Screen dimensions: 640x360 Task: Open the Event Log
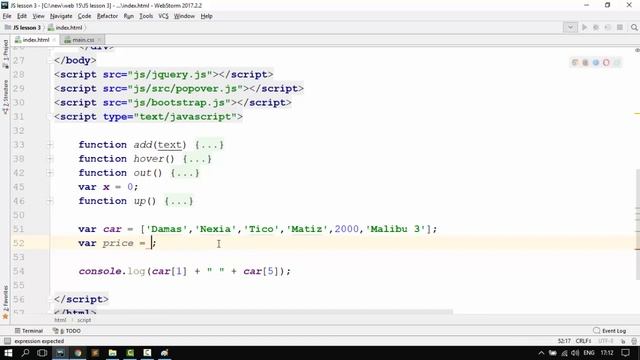click(x=610, y=331)
